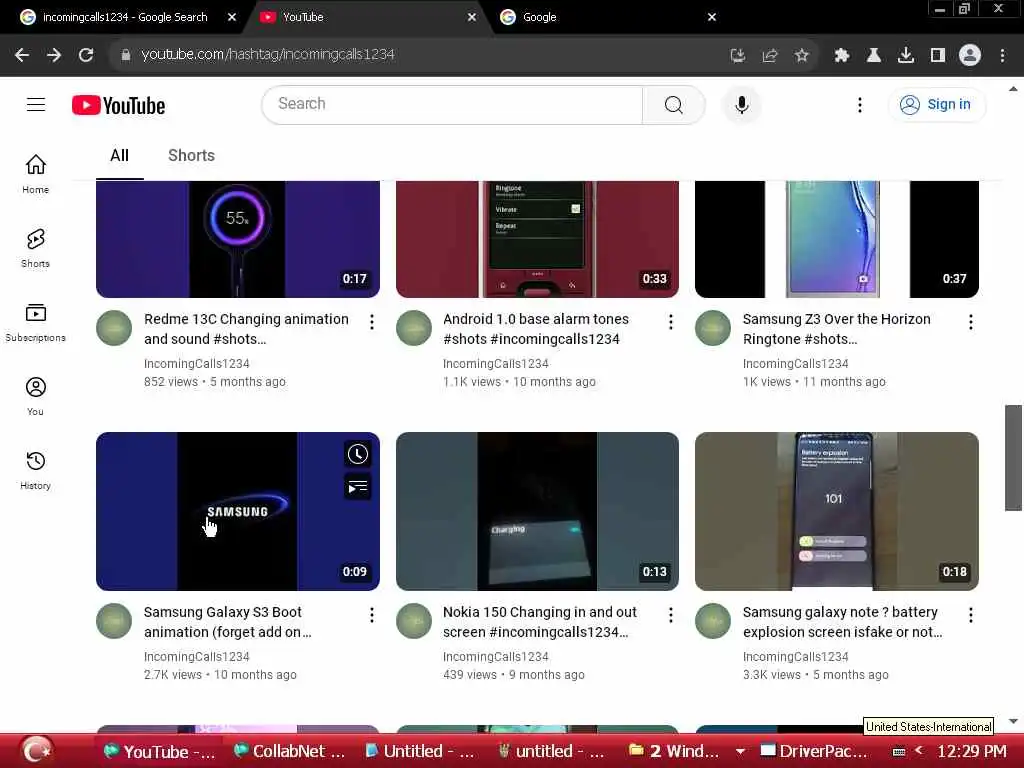
Task: Open Subscriptions in the sidebar
Action: coord(35,323)
